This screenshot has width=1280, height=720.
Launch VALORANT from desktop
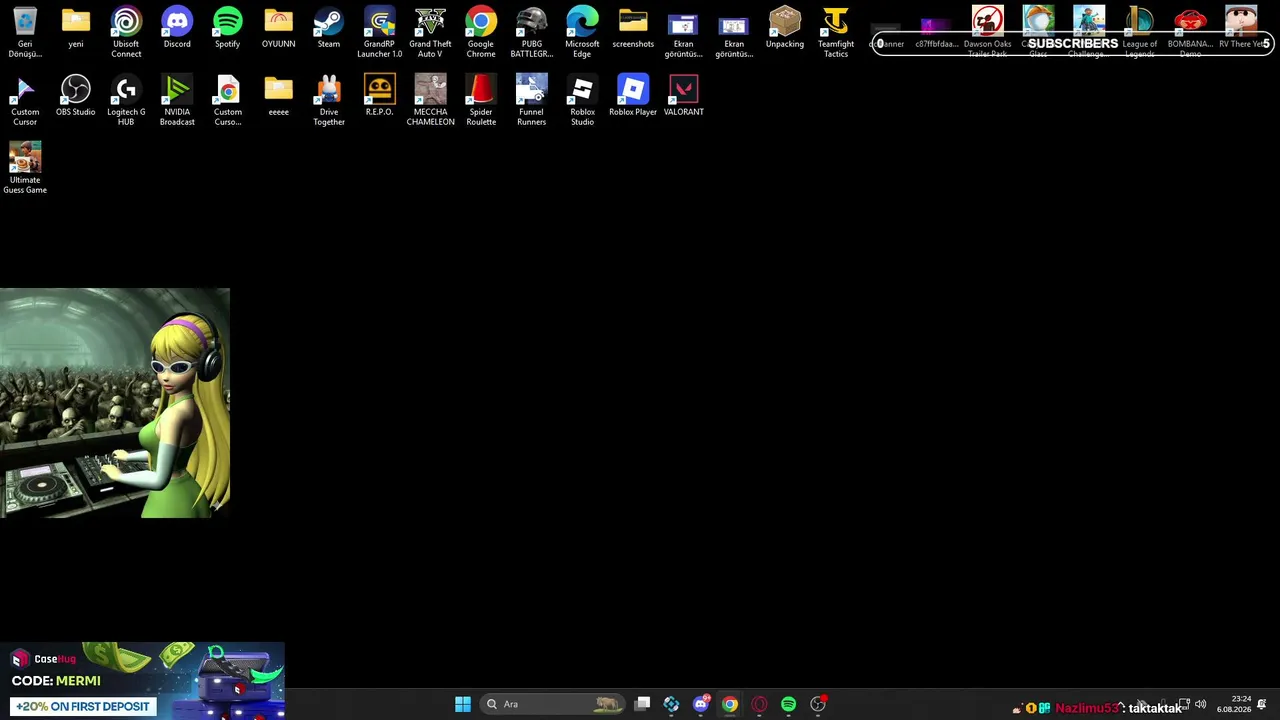click(x=684, y=96)
